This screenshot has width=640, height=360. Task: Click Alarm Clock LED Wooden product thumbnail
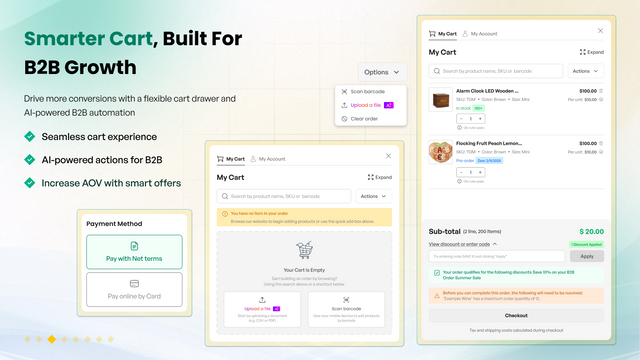click(x=440, y=99)
